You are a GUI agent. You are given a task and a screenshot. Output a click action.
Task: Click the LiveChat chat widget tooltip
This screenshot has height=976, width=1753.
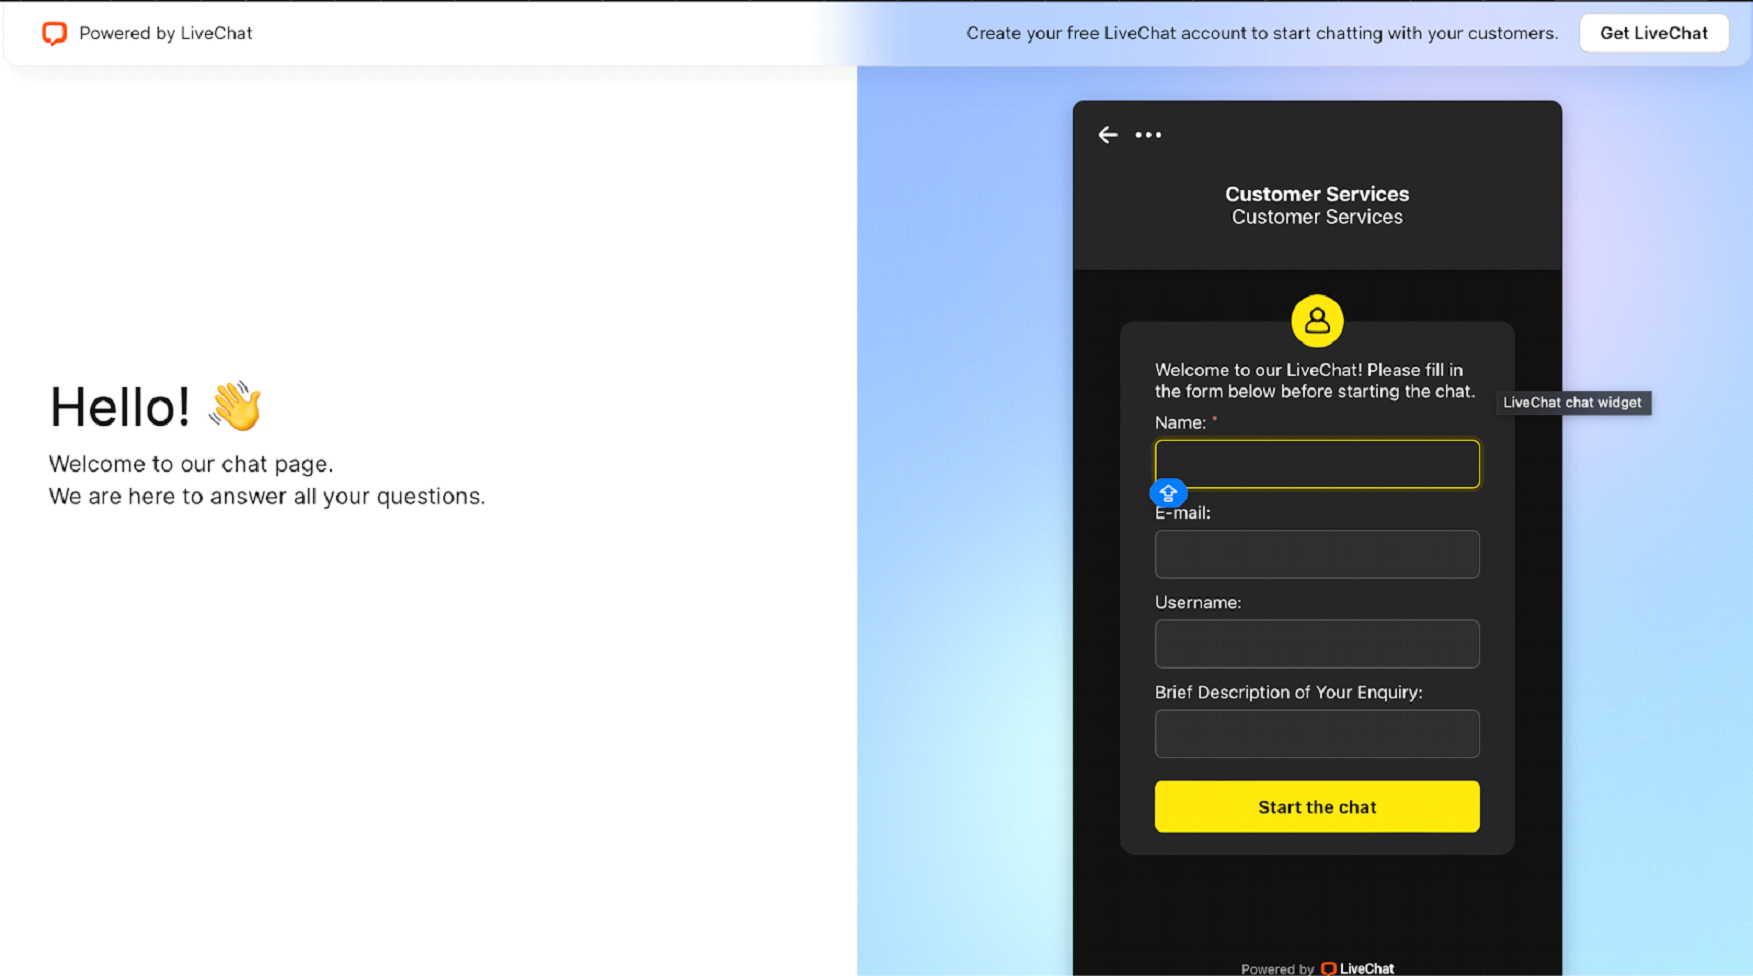pos(1573,403)
